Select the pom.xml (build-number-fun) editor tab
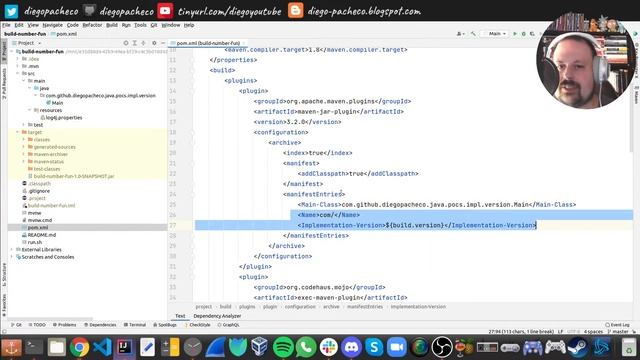640x360 pixels. [x=208, y=43]
